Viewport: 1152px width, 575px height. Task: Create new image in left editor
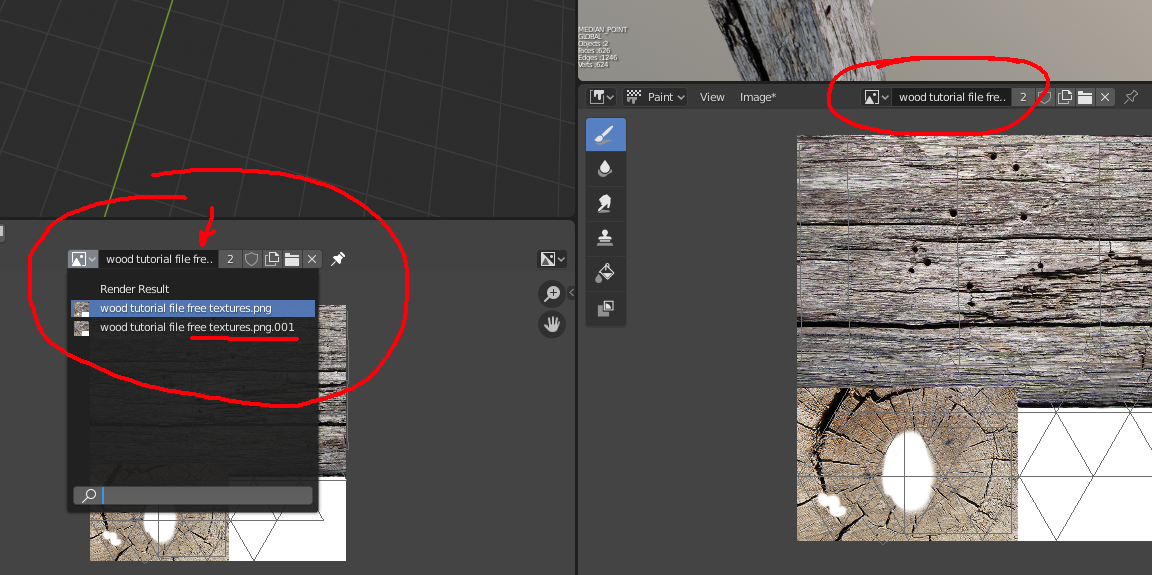click(273, 258)
